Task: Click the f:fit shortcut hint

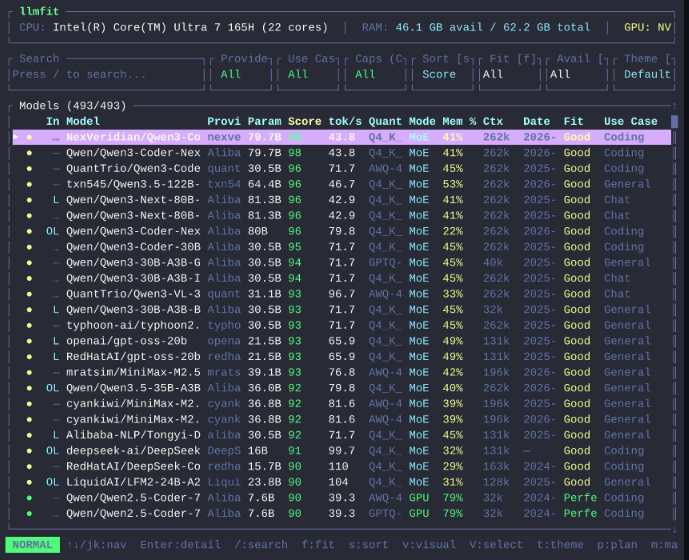Action: click(x=318, y=545)
